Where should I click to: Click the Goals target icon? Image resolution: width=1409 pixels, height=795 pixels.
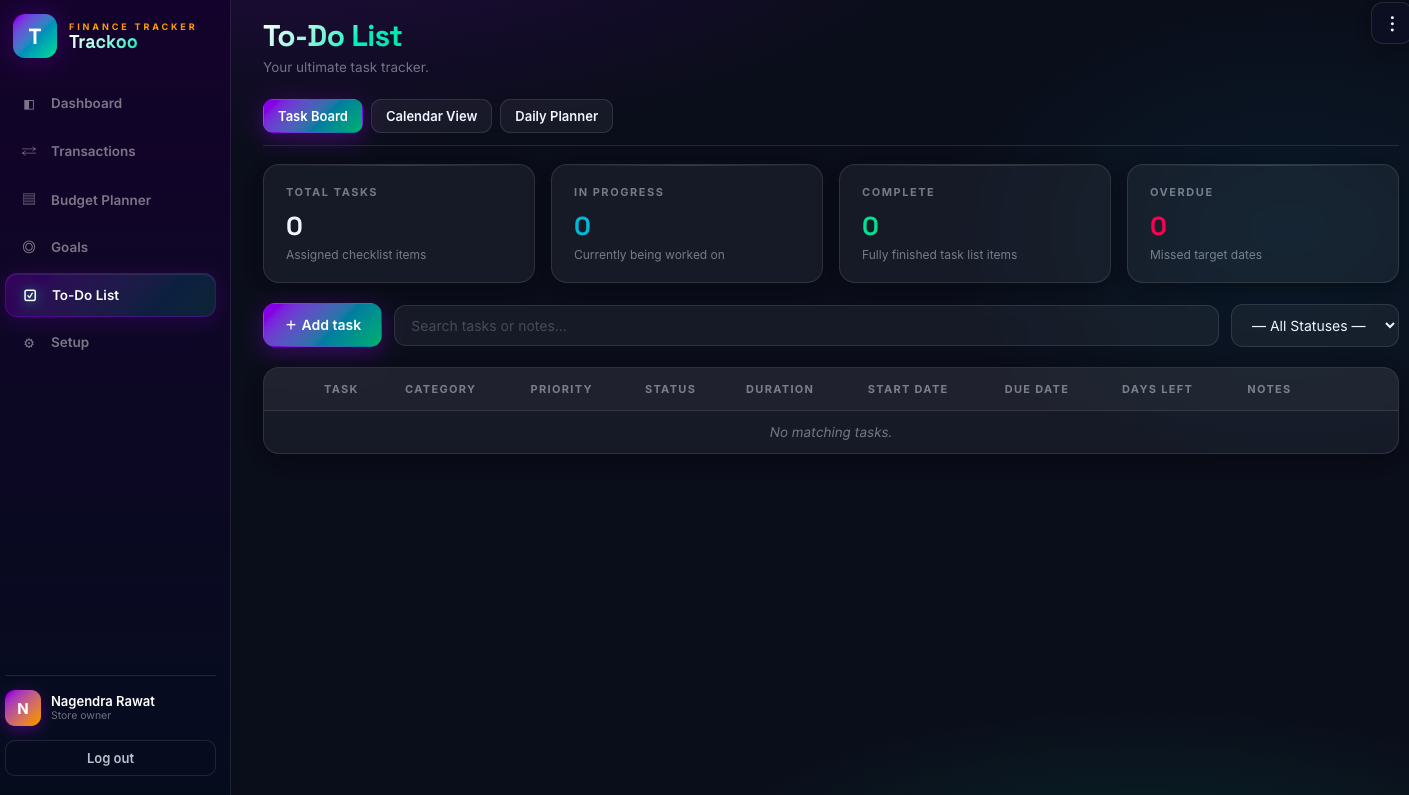[29, 247]
